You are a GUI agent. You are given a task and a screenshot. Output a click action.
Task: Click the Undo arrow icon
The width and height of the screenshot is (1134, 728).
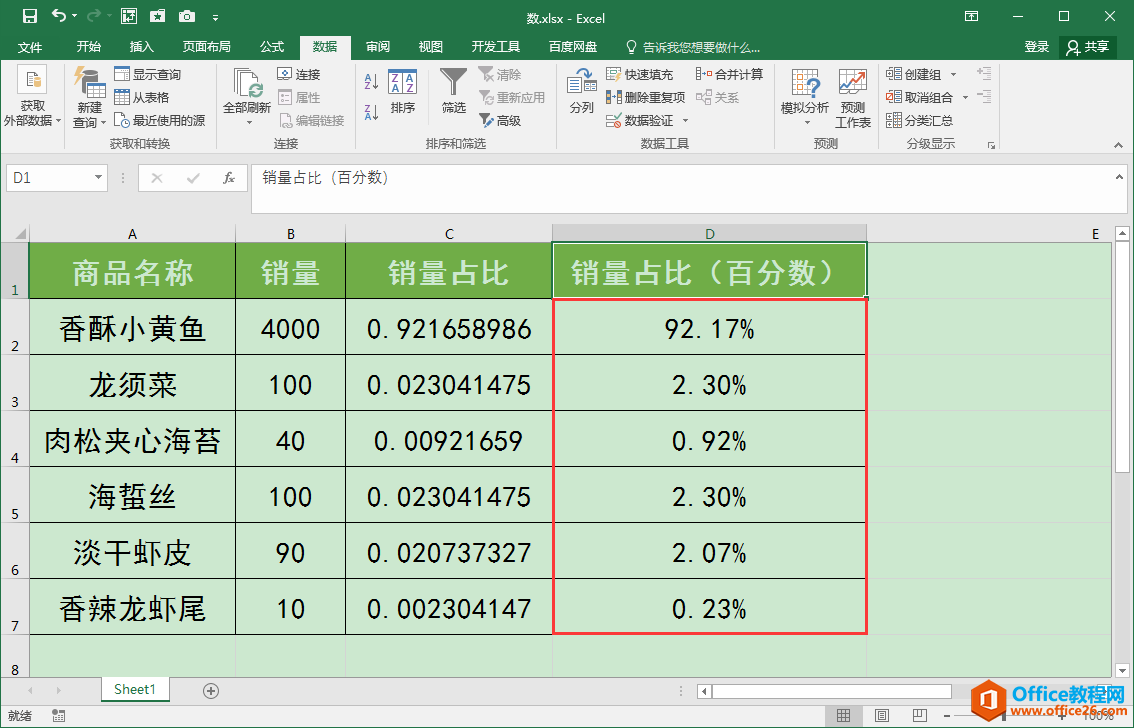(59, 16)
